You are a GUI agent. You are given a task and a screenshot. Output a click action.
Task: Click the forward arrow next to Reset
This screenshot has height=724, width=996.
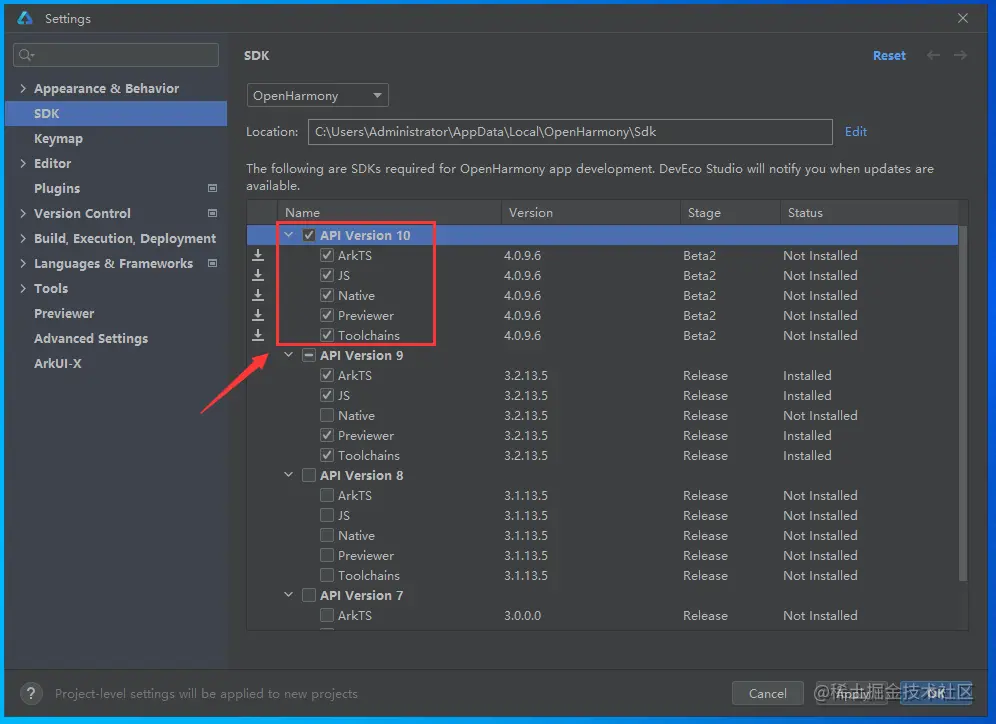coord(960,55)
